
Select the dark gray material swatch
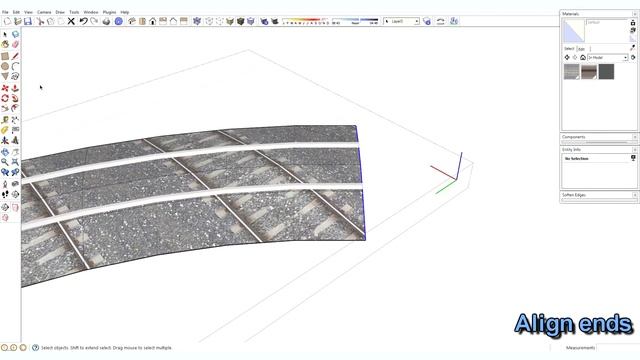[x=606, y=72]
